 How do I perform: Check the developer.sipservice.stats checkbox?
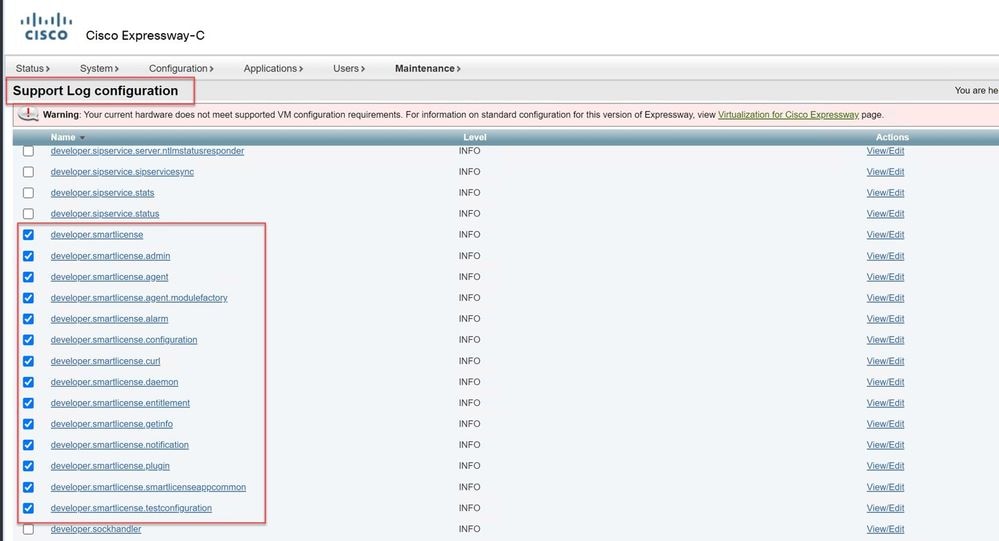(x=28, y=192)
